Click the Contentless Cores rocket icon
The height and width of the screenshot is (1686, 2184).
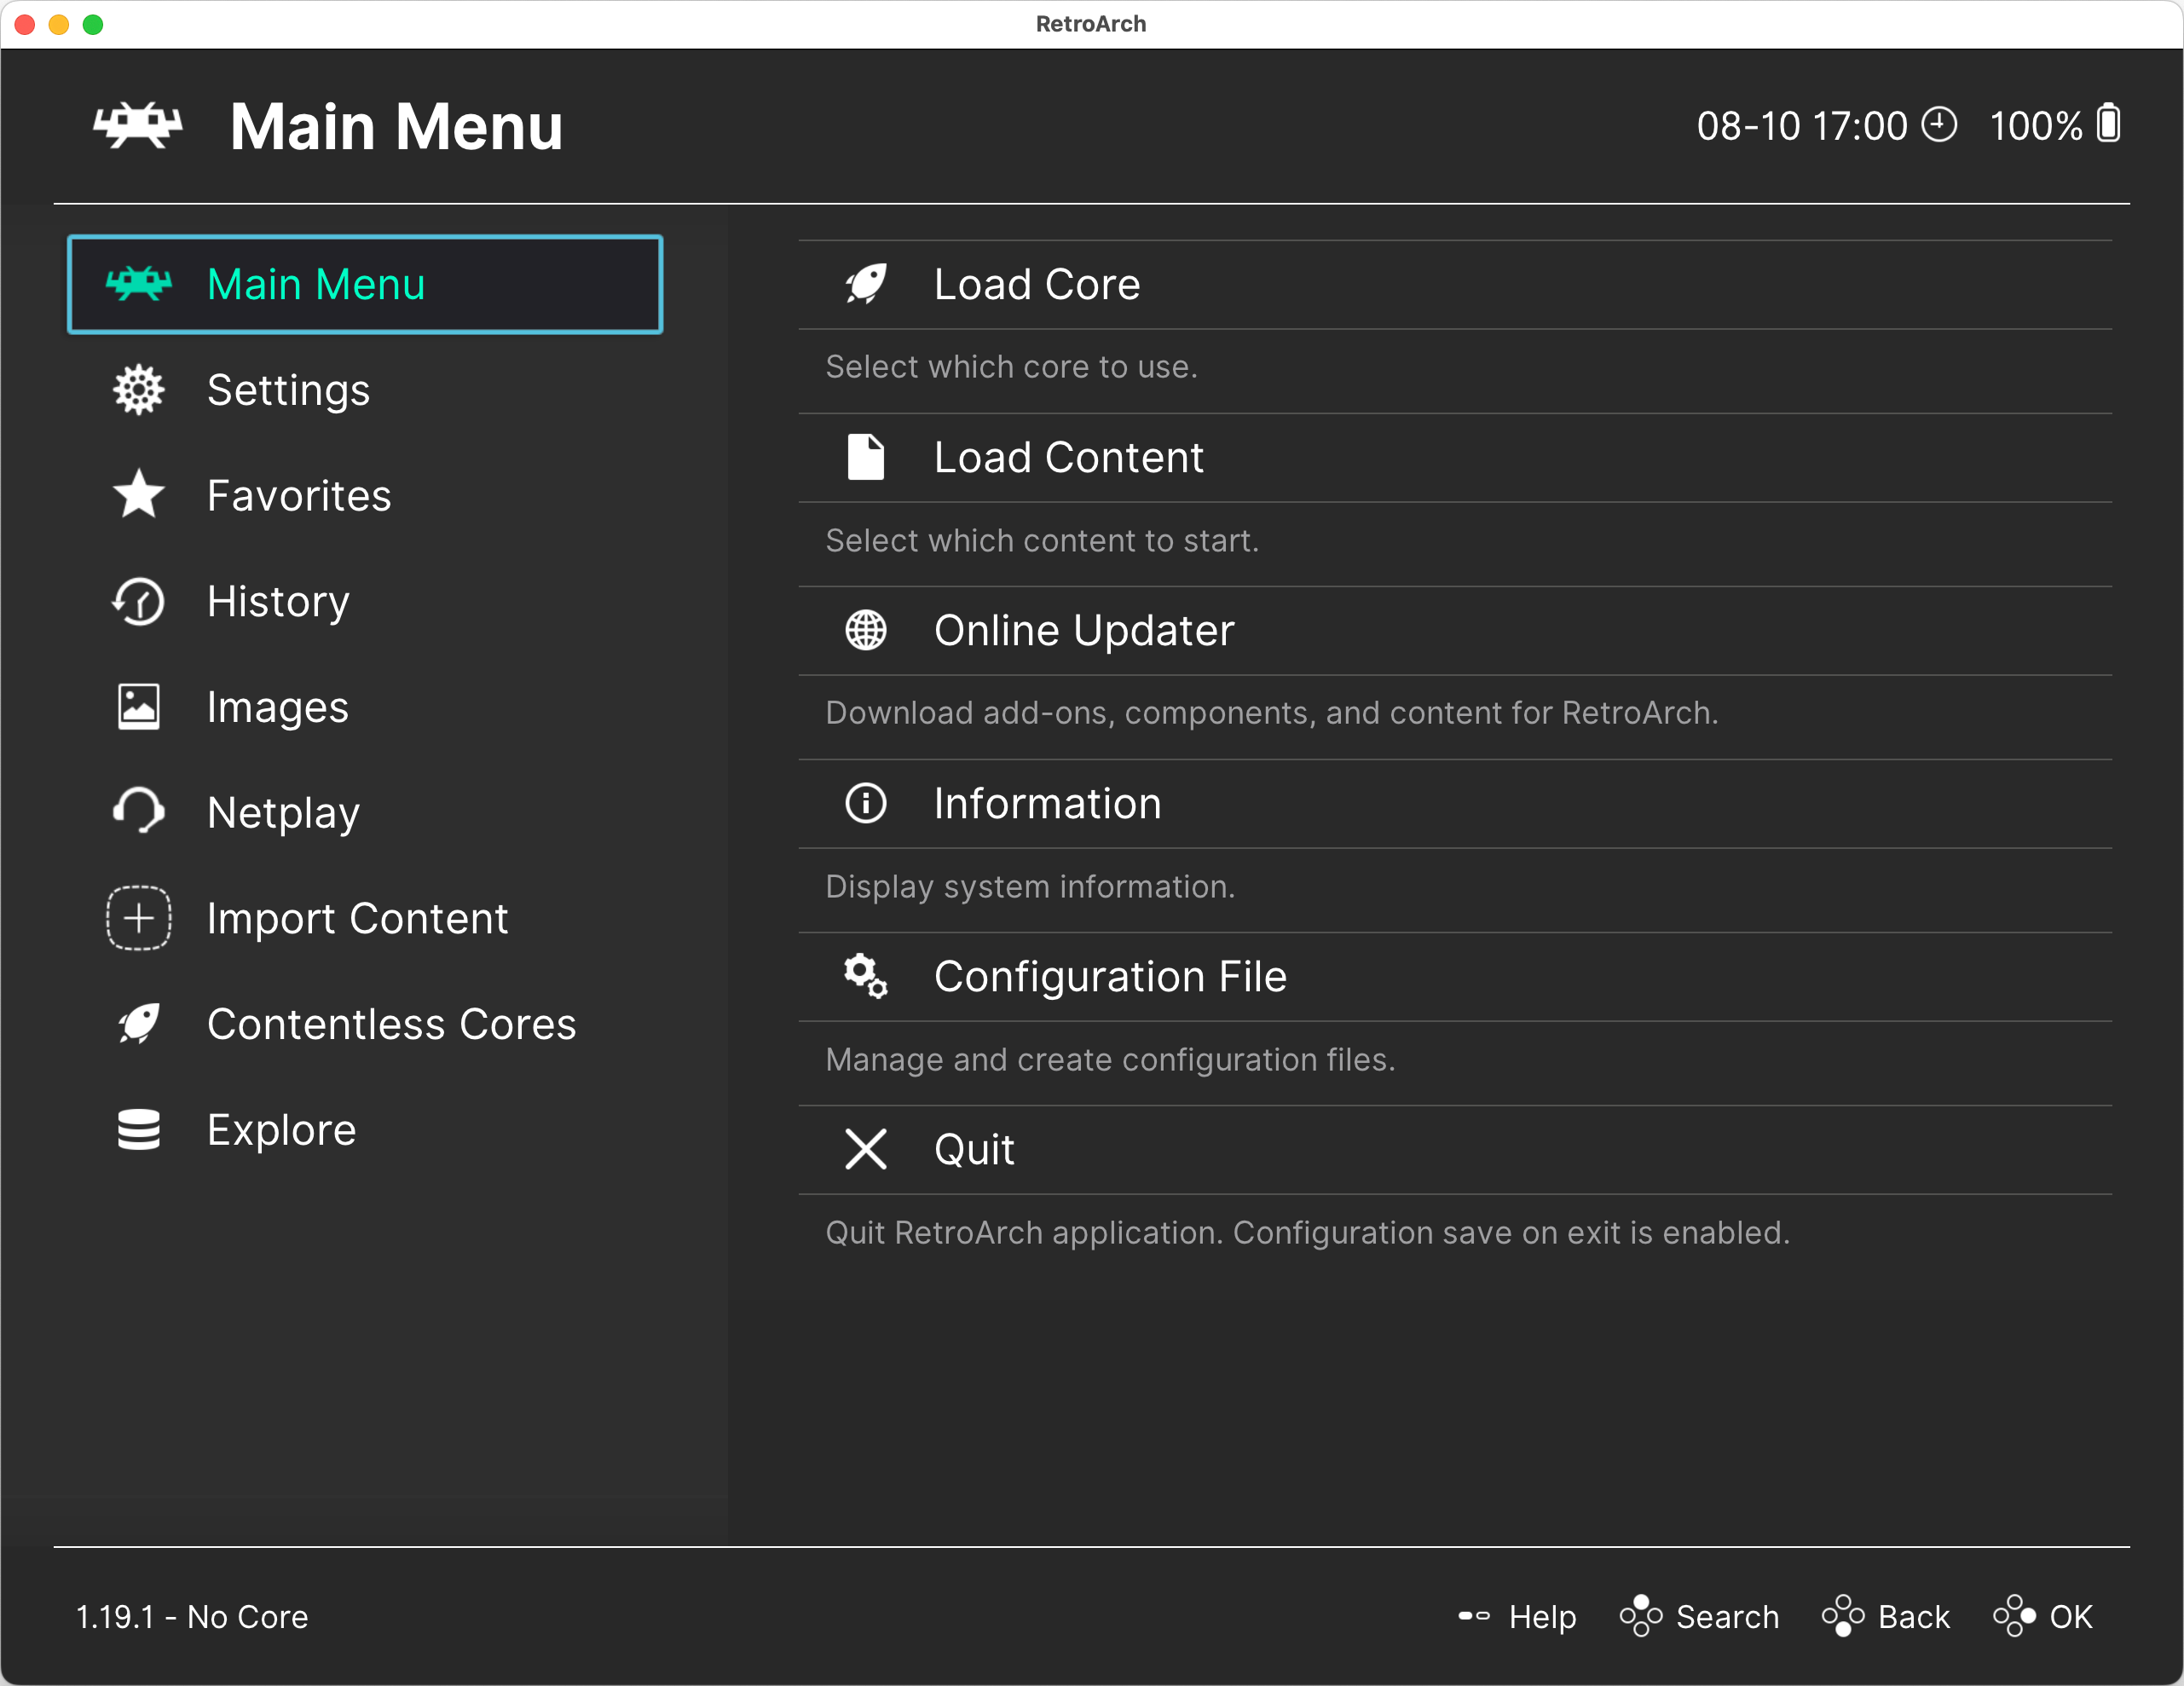click(138, 1024)
